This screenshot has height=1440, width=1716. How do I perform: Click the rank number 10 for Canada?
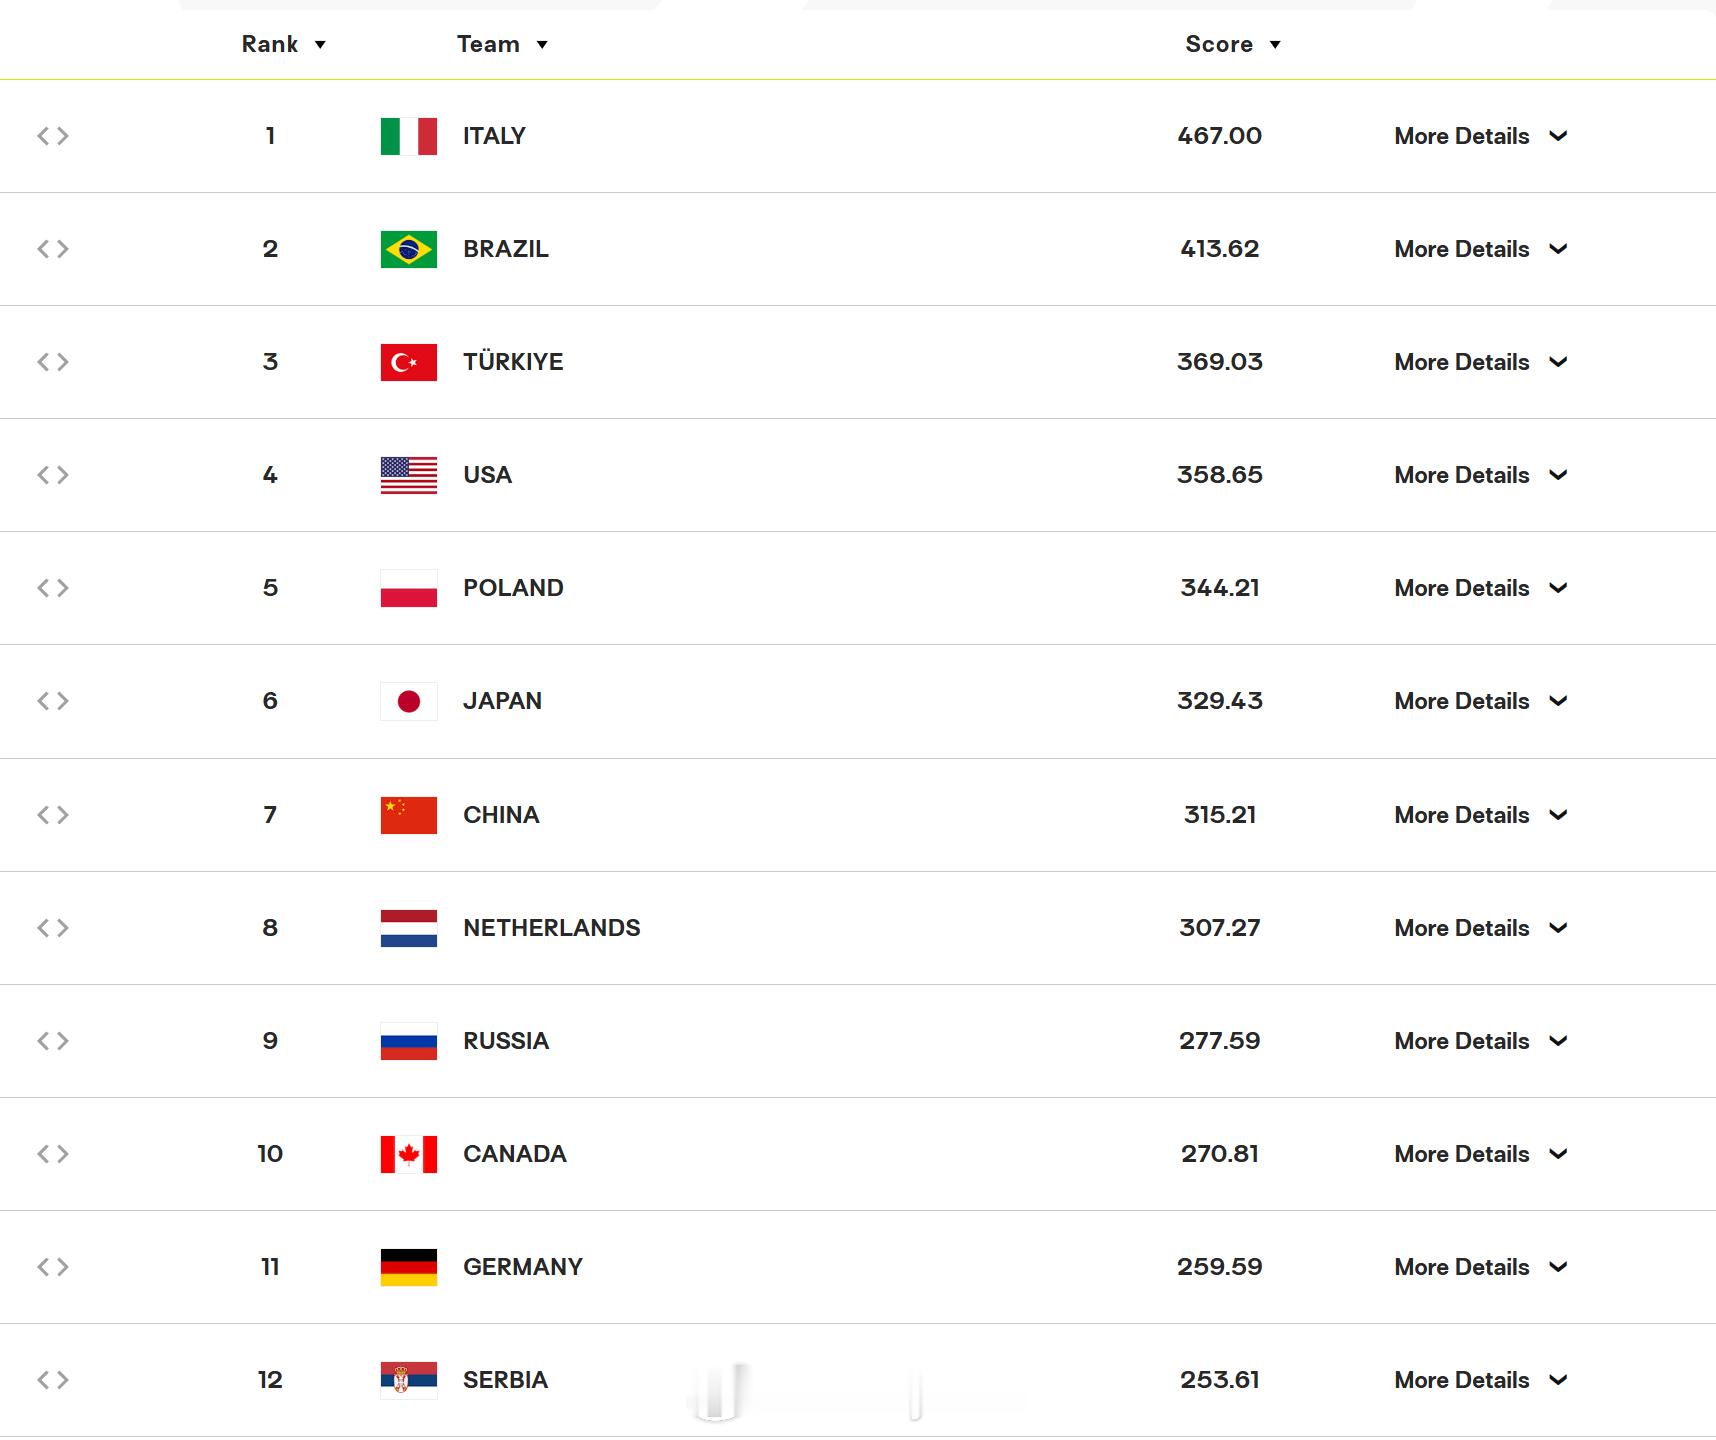(x=270, y=1154)
